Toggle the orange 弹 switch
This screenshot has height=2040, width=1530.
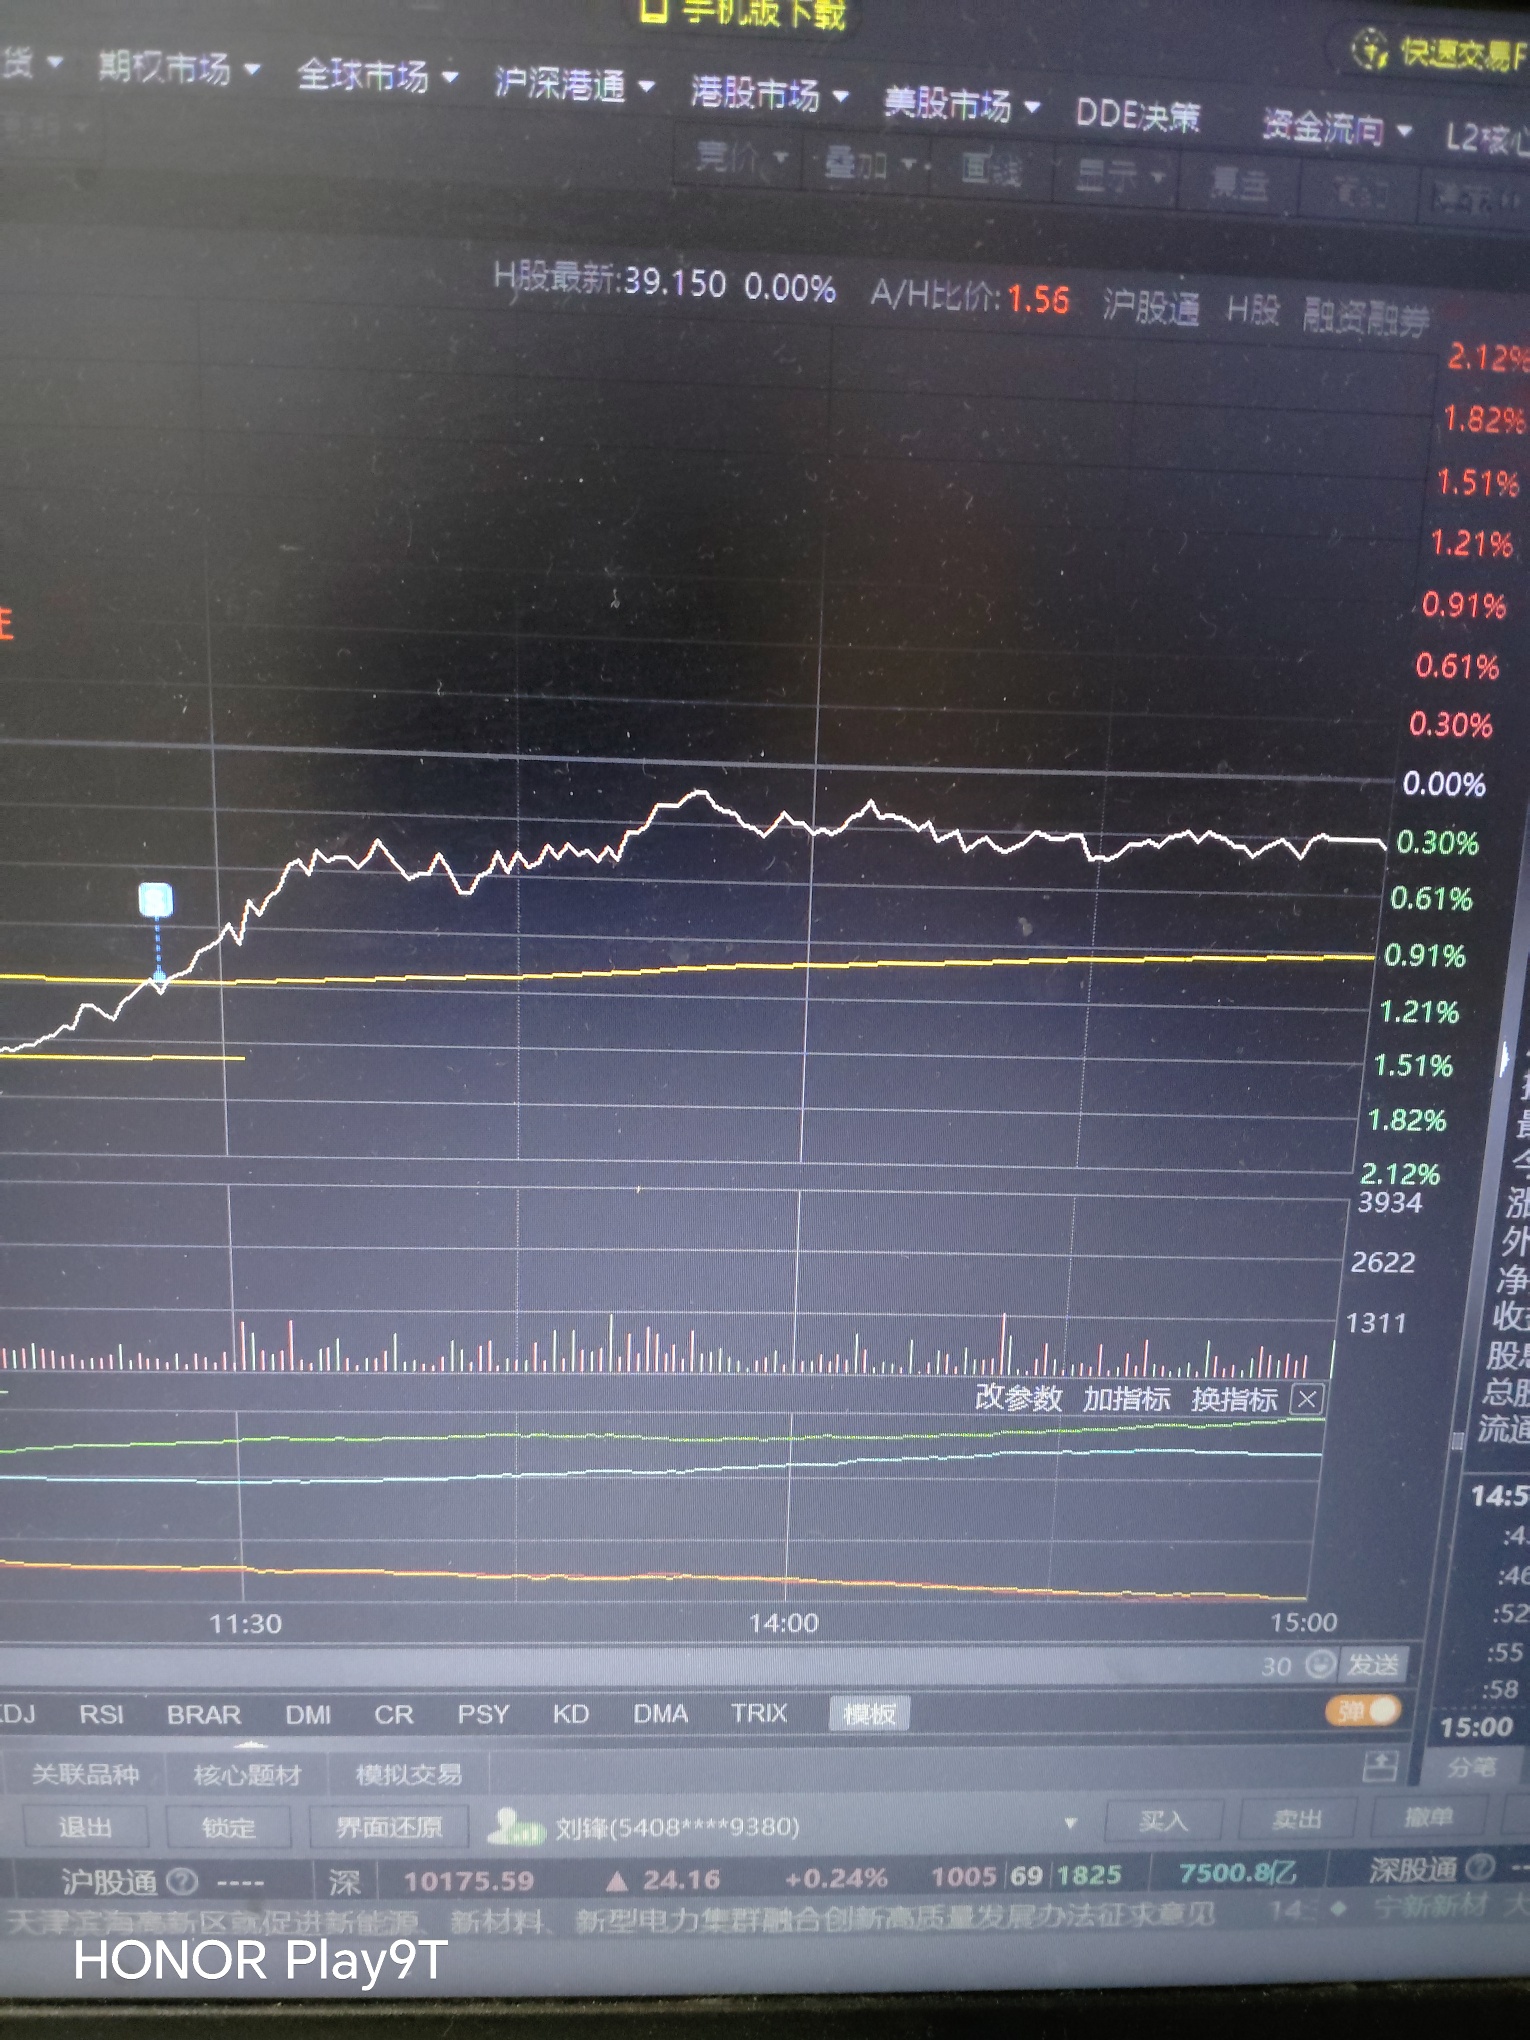click(x=1363, y=1711)
